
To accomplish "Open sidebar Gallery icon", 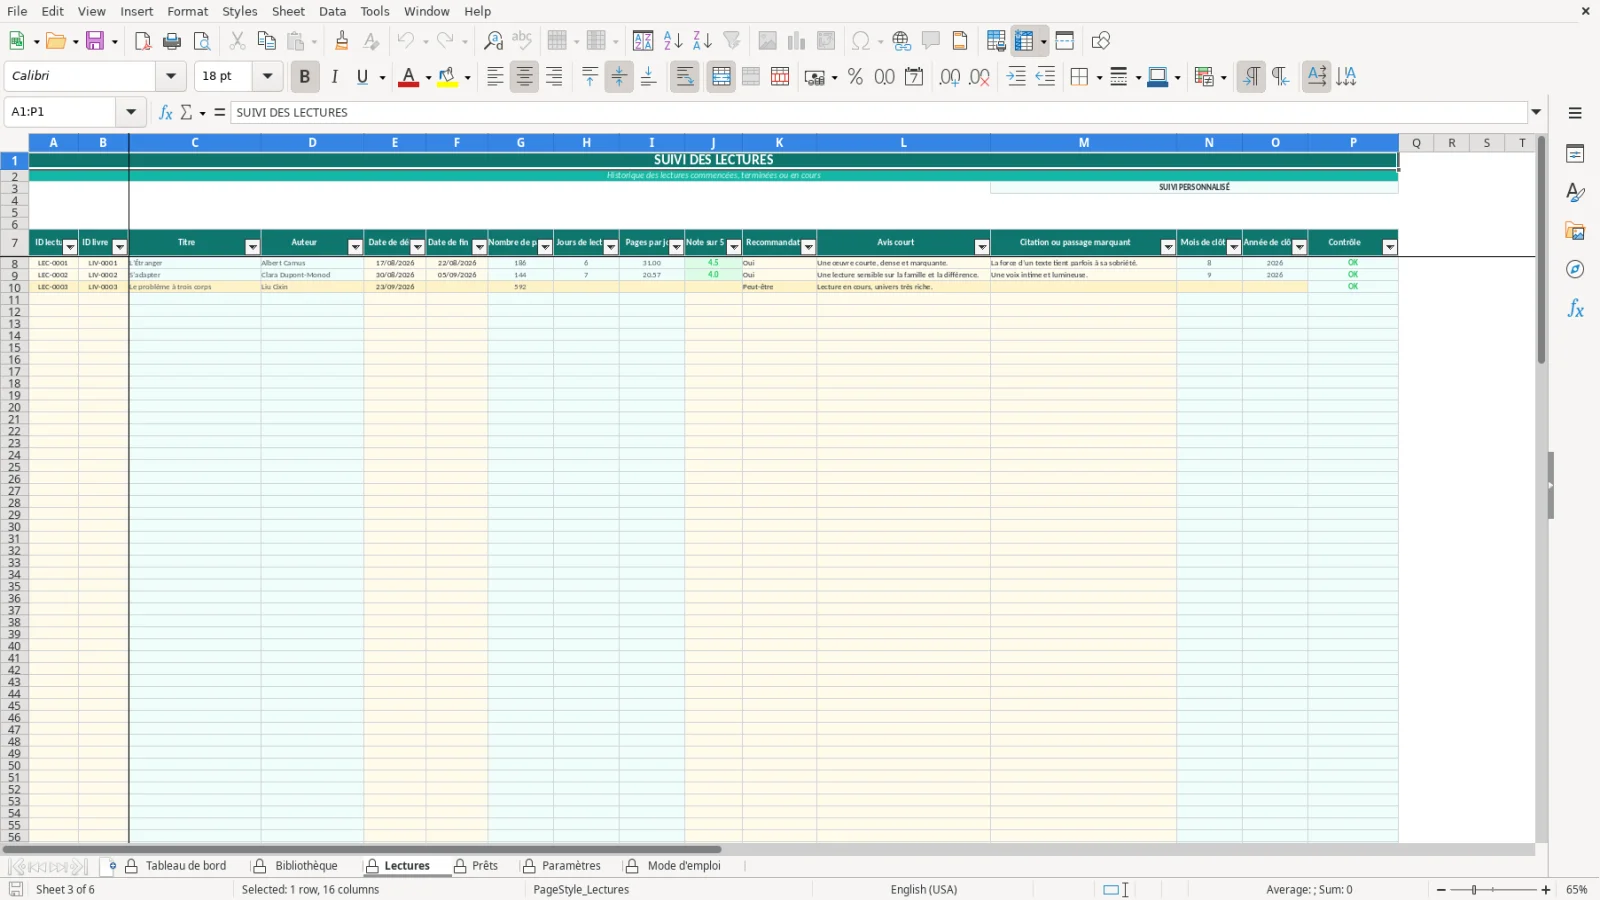I will [1575, 231].
